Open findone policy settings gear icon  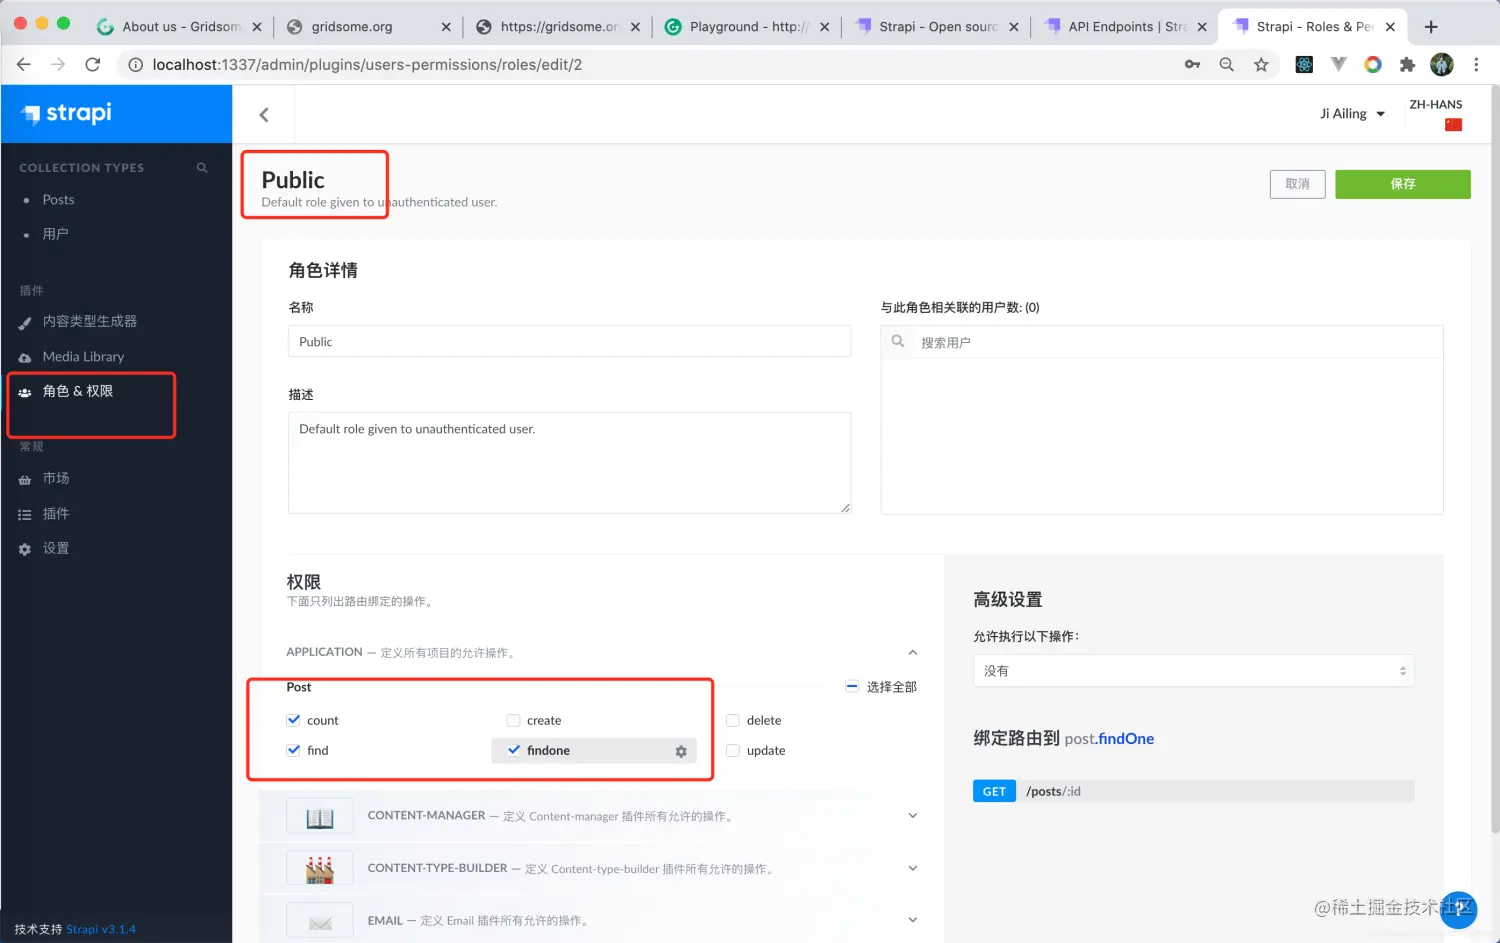click(x=681, y=751)
